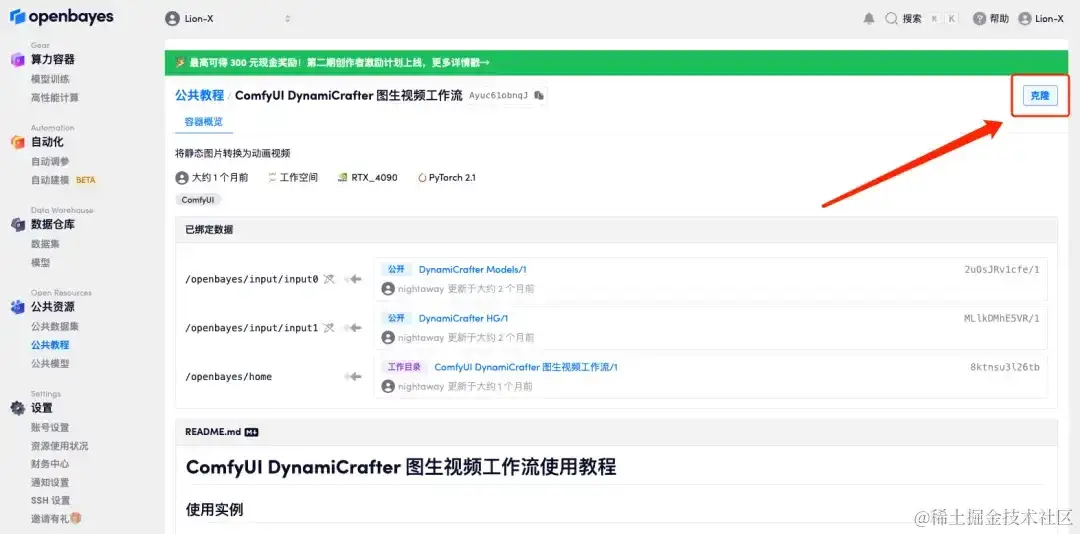Click the 公共教程 breadcrumb link
Screen dimensions: 1080x534
[x=199, y=95]
